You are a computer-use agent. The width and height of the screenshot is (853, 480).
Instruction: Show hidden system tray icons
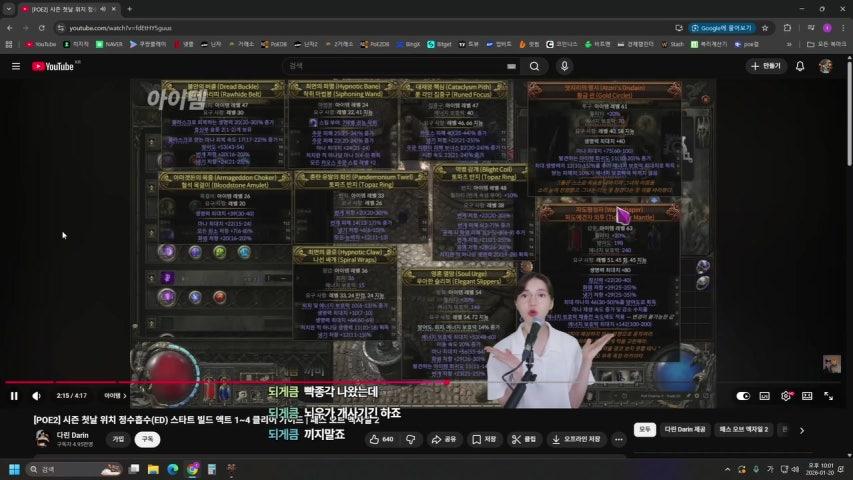coord(727,469)
